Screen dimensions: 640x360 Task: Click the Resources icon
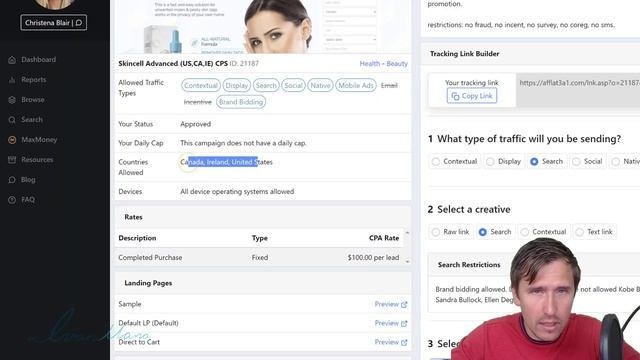12,160
